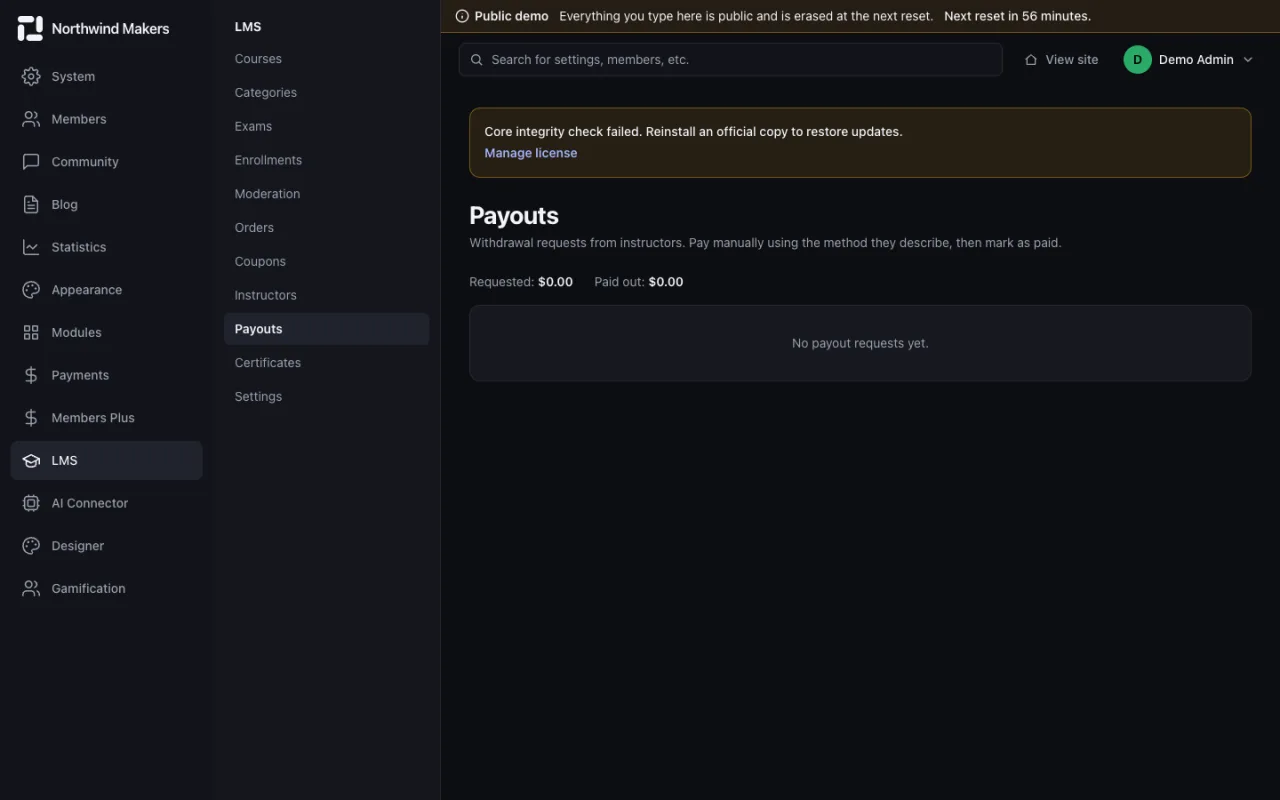Image resolution: width=1280 pixels, height=800 pixels.
Task: Open the Courses submenu item
Action: click(326, 59)
